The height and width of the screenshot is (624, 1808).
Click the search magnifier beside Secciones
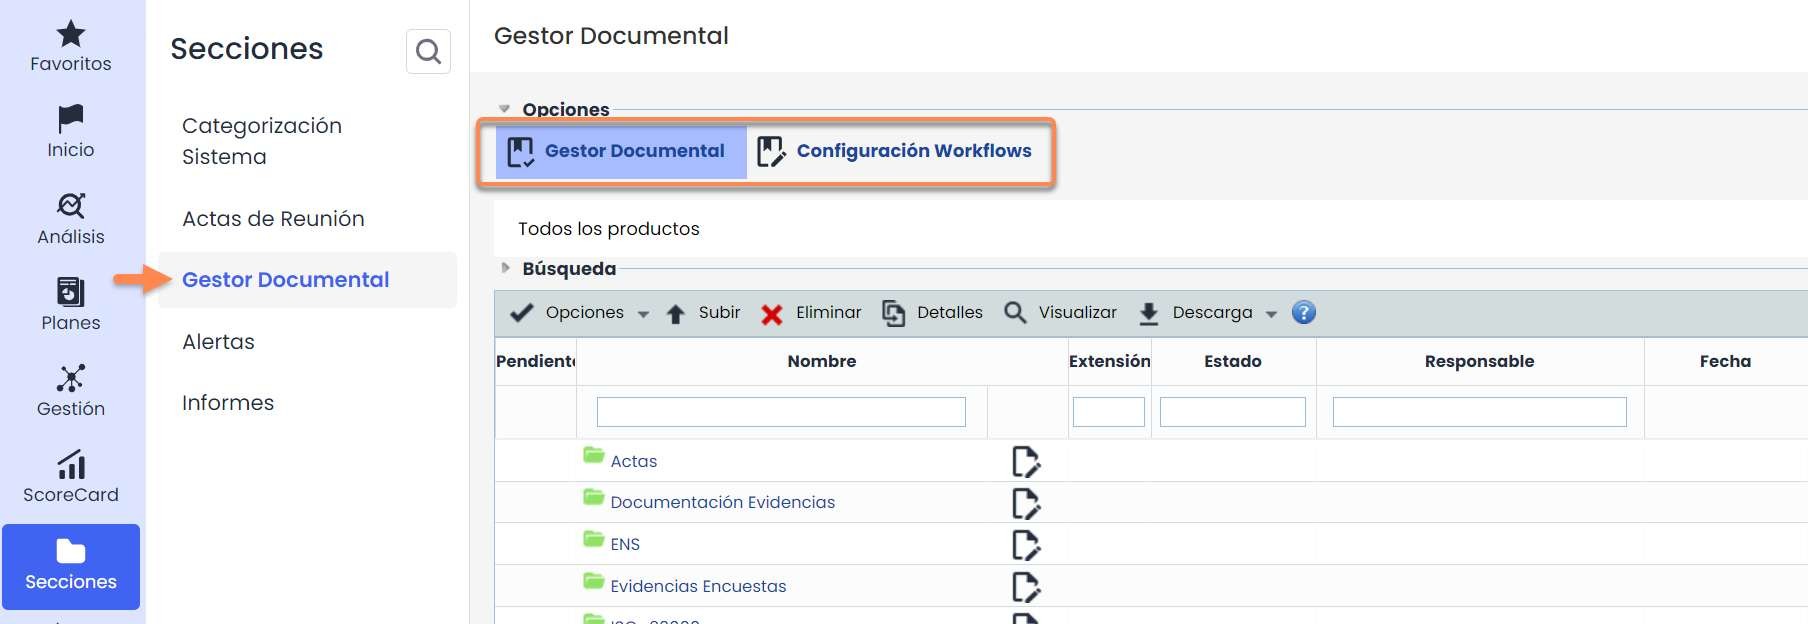428,51
